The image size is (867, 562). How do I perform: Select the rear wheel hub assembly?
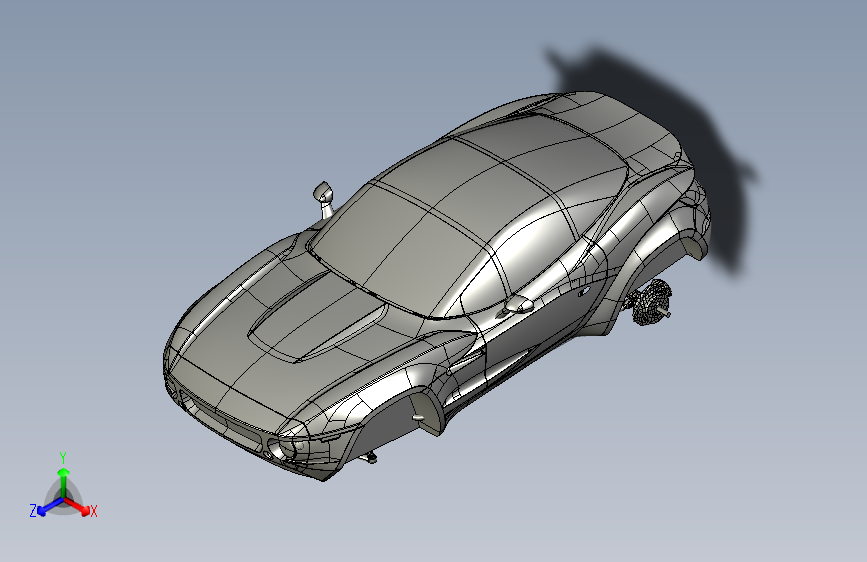(x=651, y=303)
